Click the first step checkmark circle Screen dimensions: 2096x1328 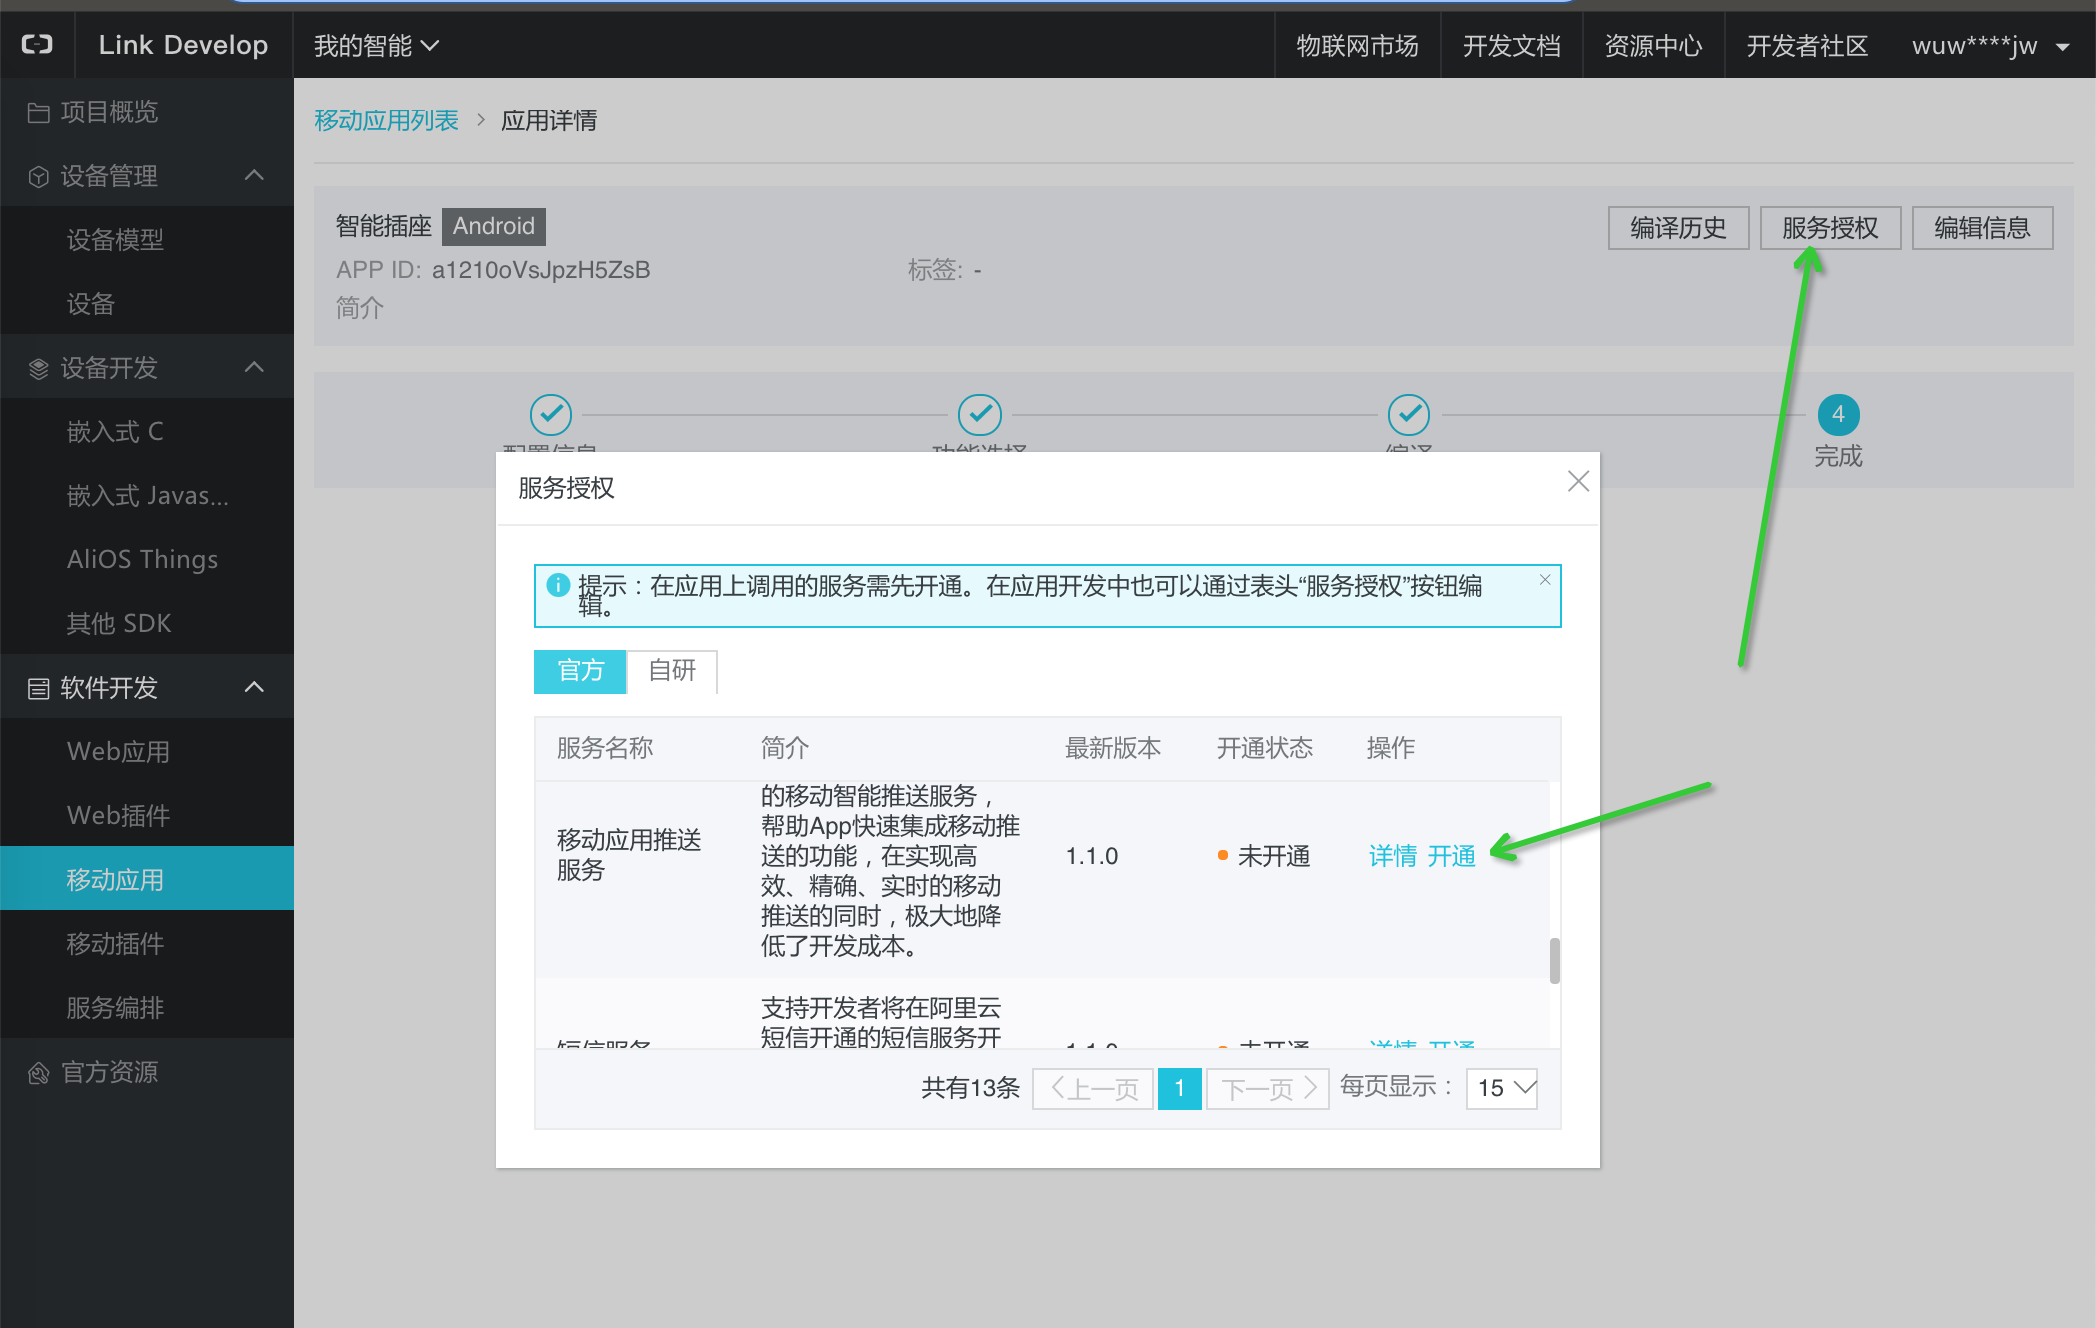551,414
